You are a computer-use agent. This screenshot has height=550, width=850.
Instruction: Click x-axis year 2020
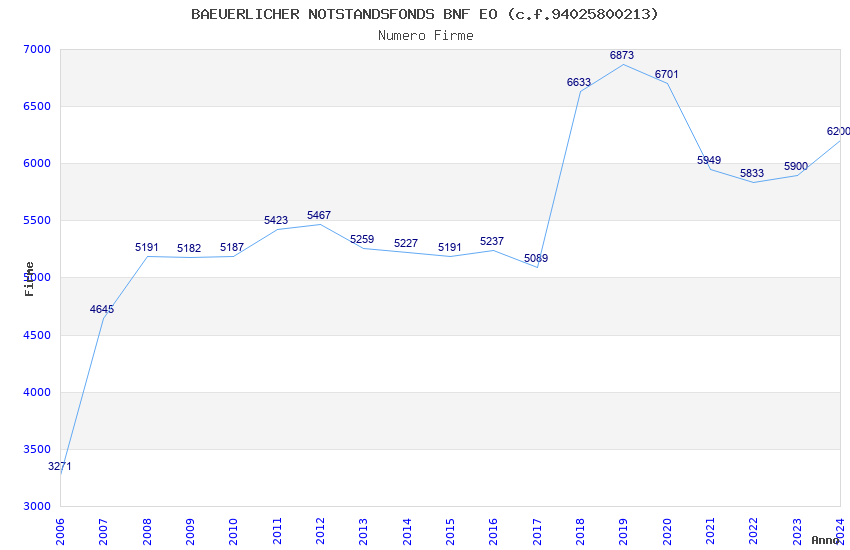pos(667,532)
